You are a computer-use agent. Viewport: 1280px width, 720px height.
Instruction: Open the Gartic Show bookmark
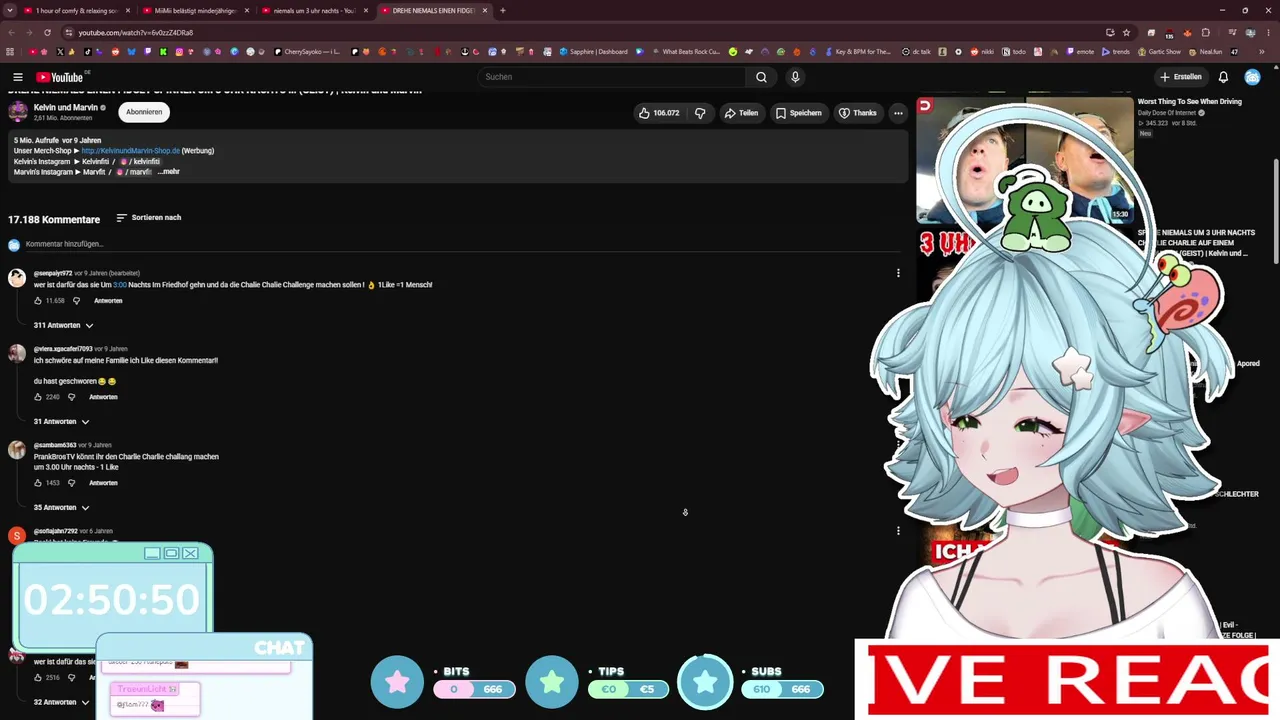pos(1159,52)
